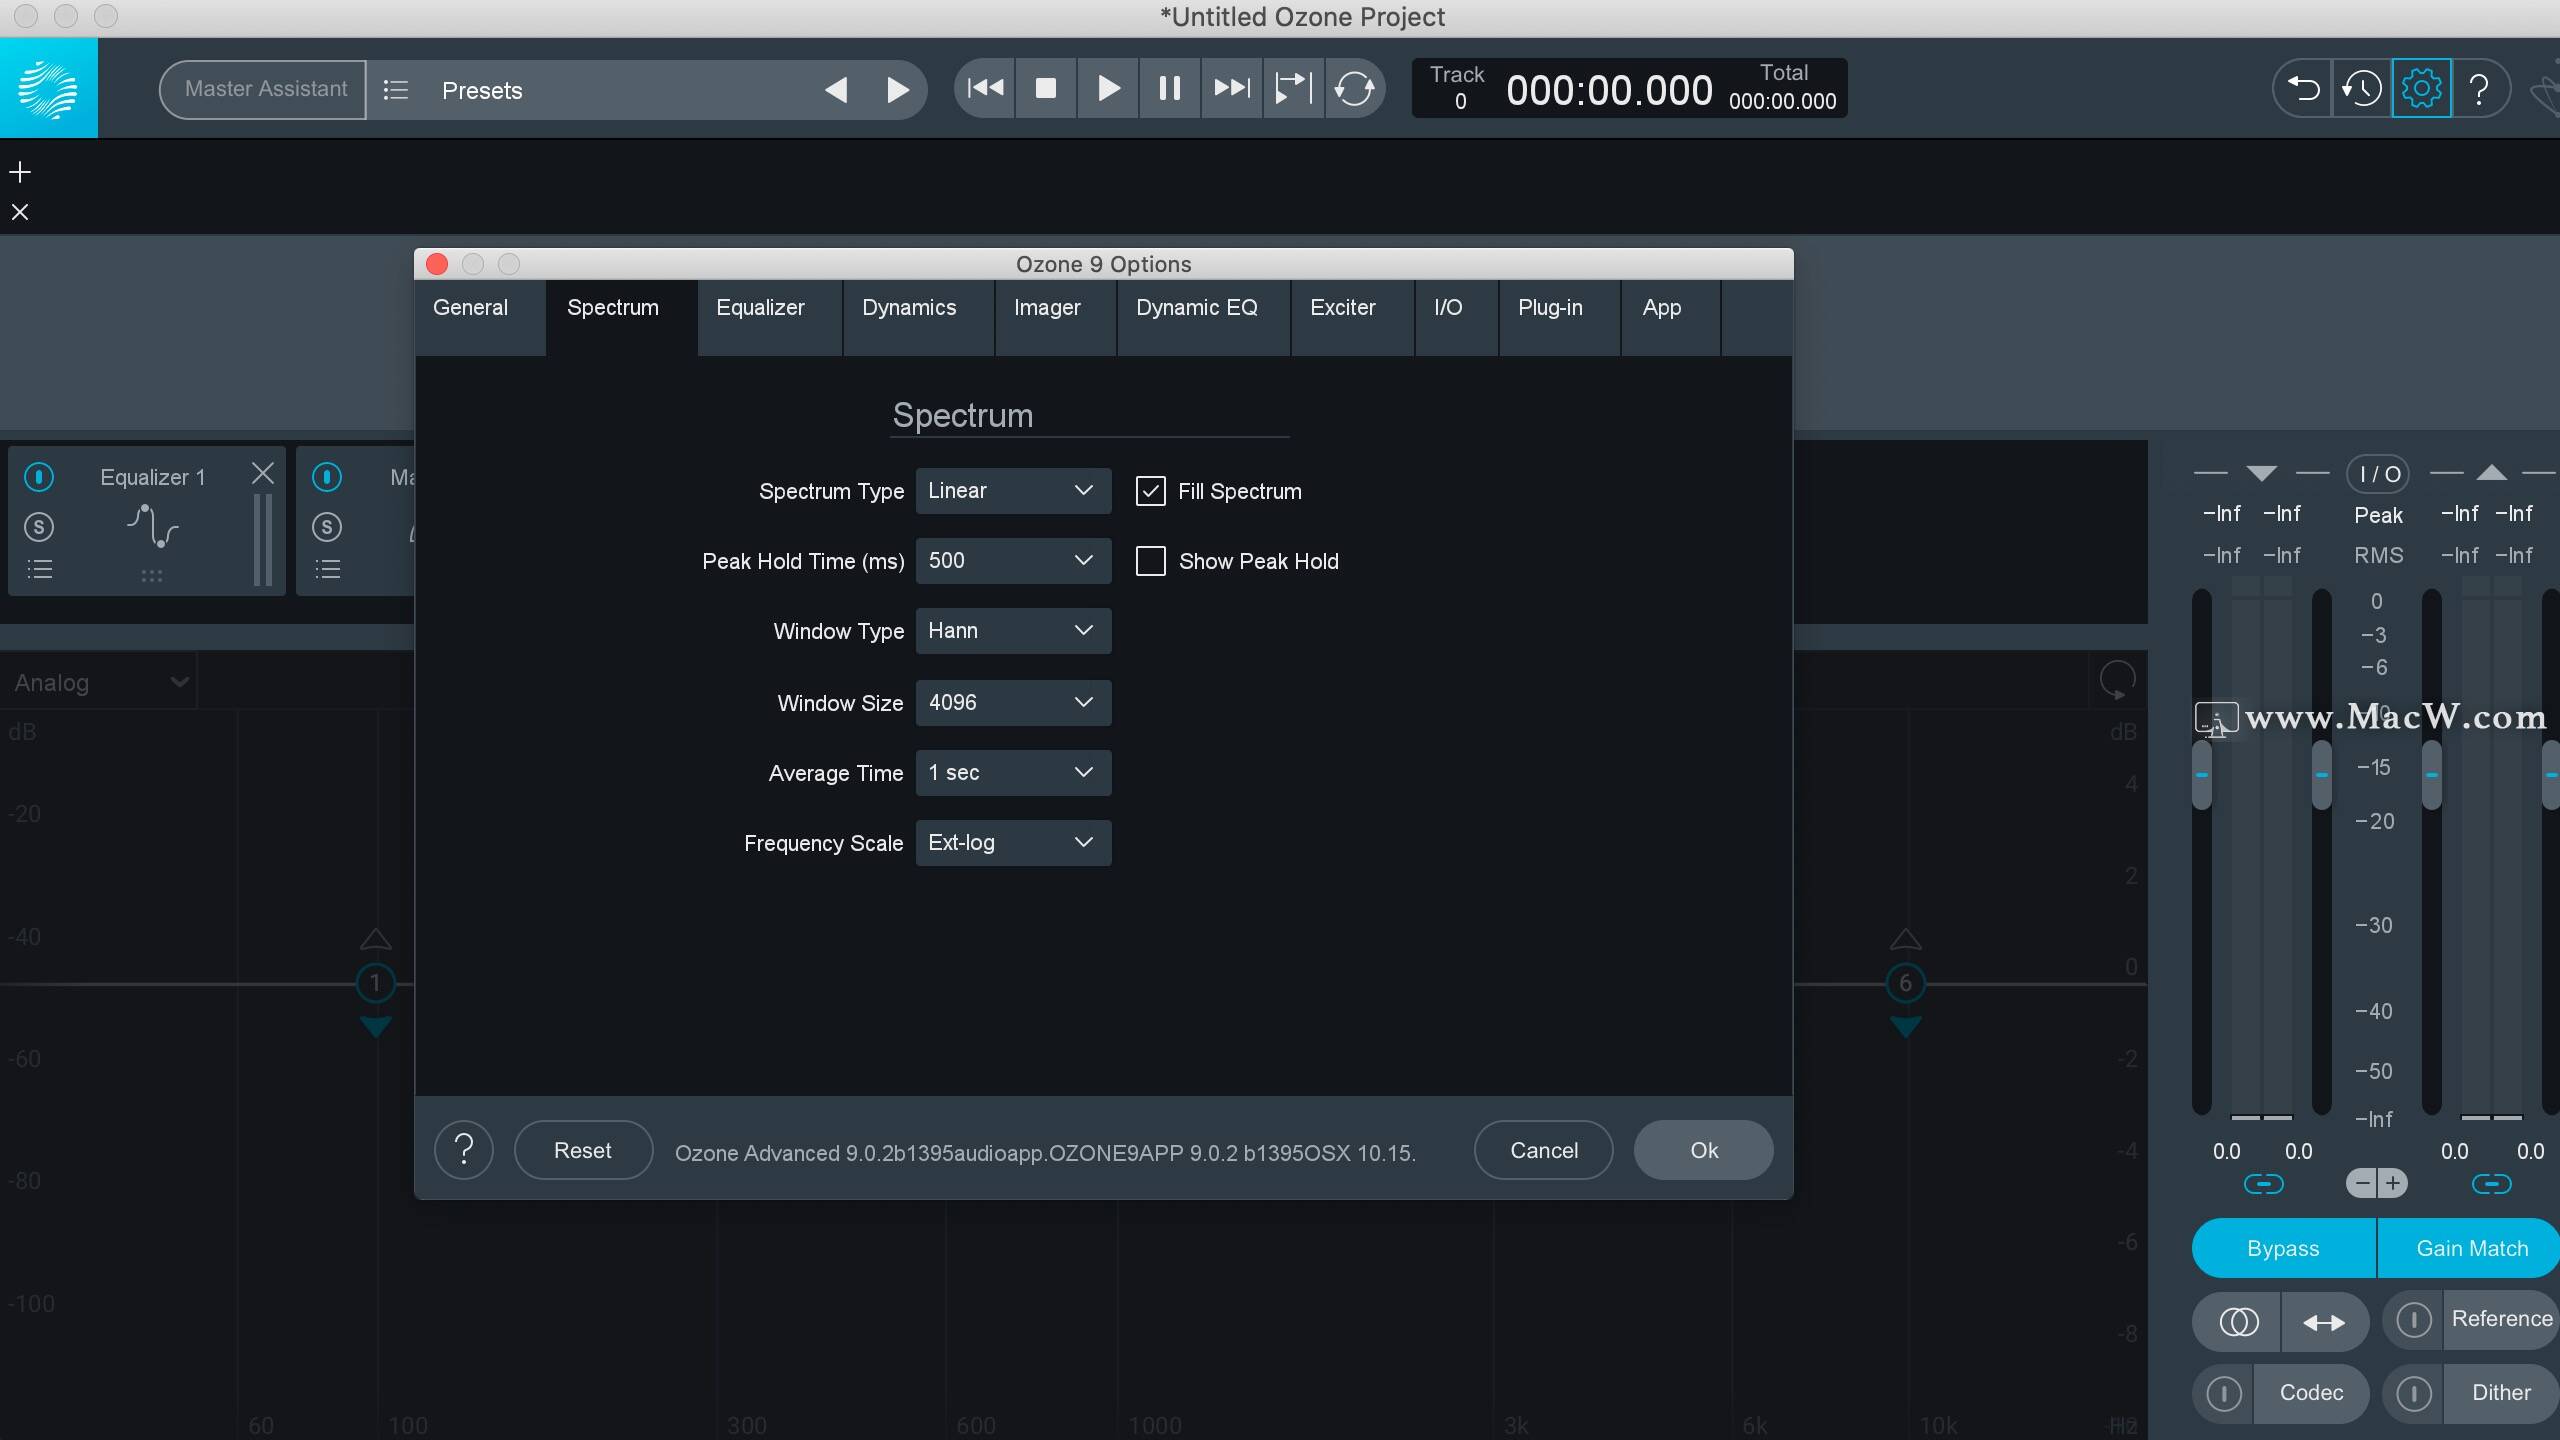The image size is (2560, 1440).
Task: Click the undo arrow icon
Action: [x=2303, y=89]
